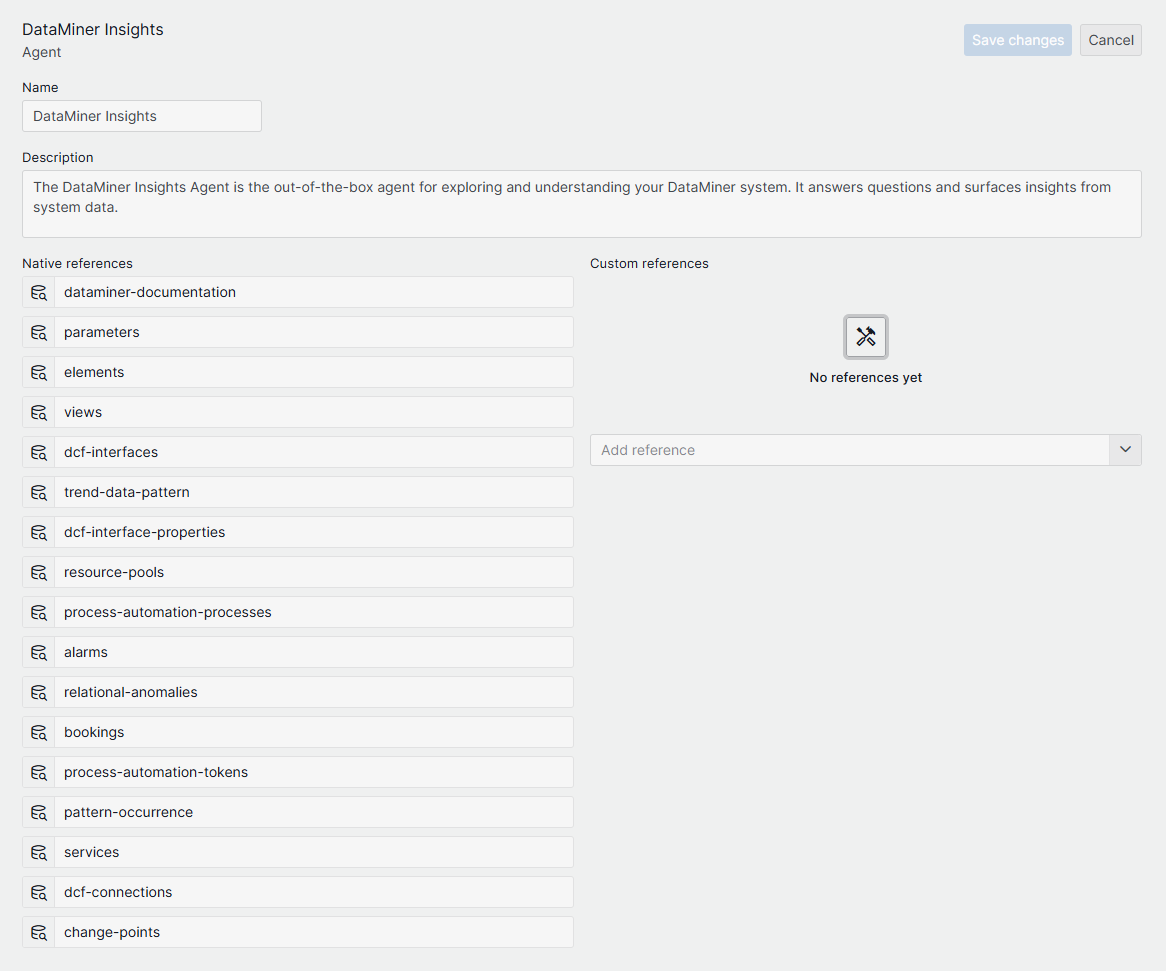The width and height of the screenshot is (1166, 971).
Task: Select the resource-pools reference text
Action: coord(114,572)
